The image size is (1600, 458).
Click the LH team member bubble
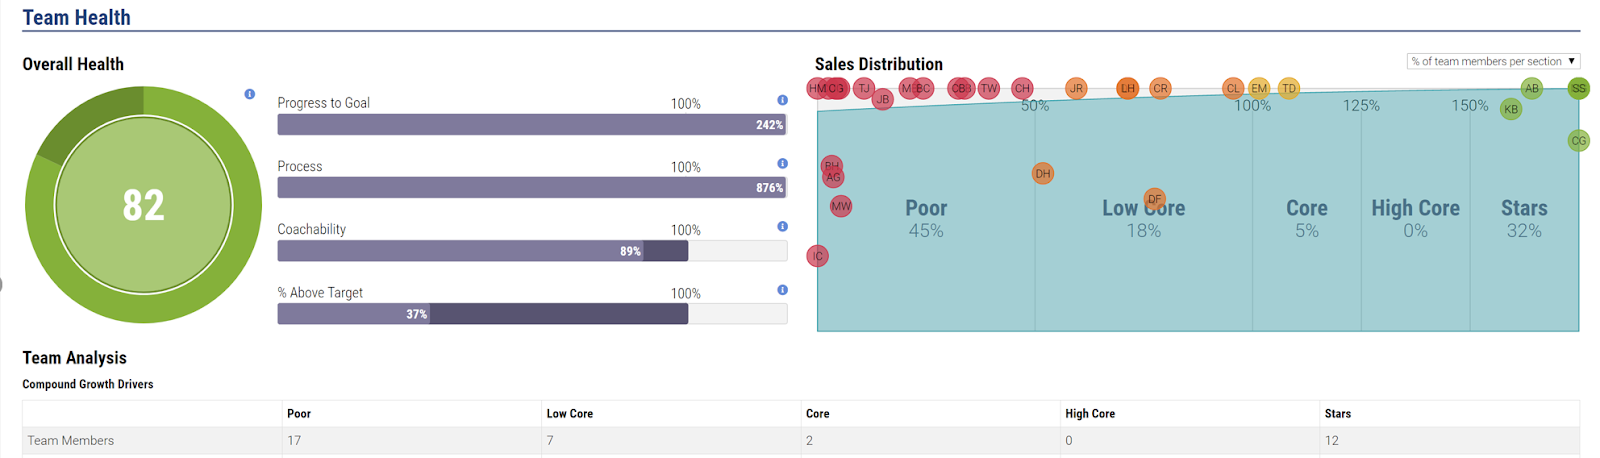[x=1127, y=88]
